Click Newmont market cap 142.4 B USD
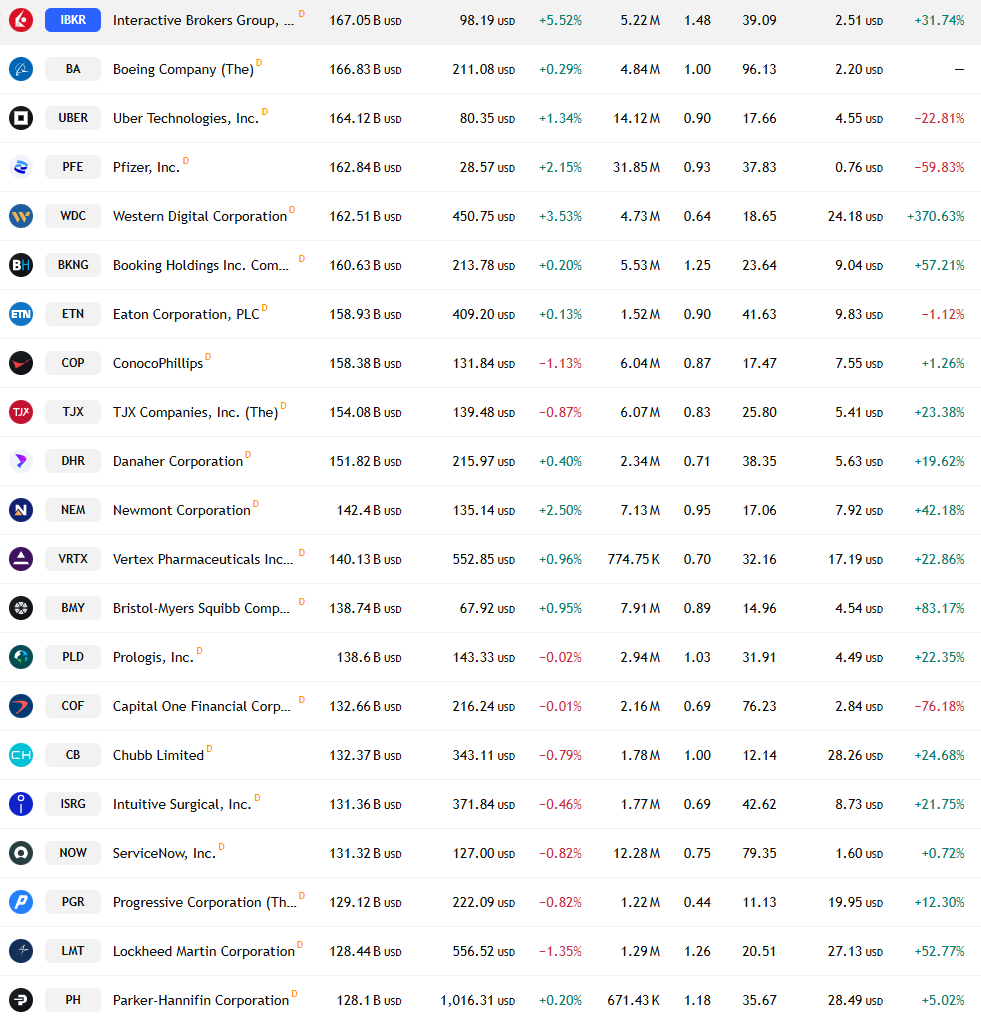Screen dimensions: 981x1023 click(369, 510)
